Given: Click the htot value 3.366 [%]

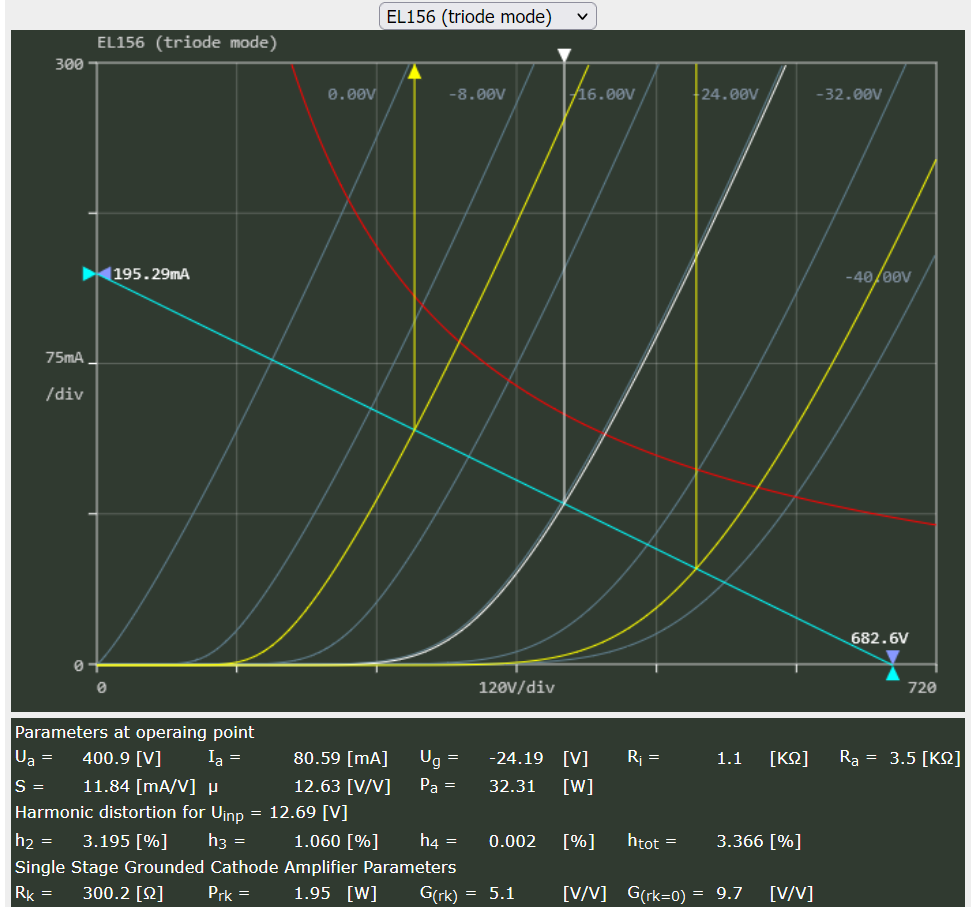Looking at the screenshot, I should (758, 841).
